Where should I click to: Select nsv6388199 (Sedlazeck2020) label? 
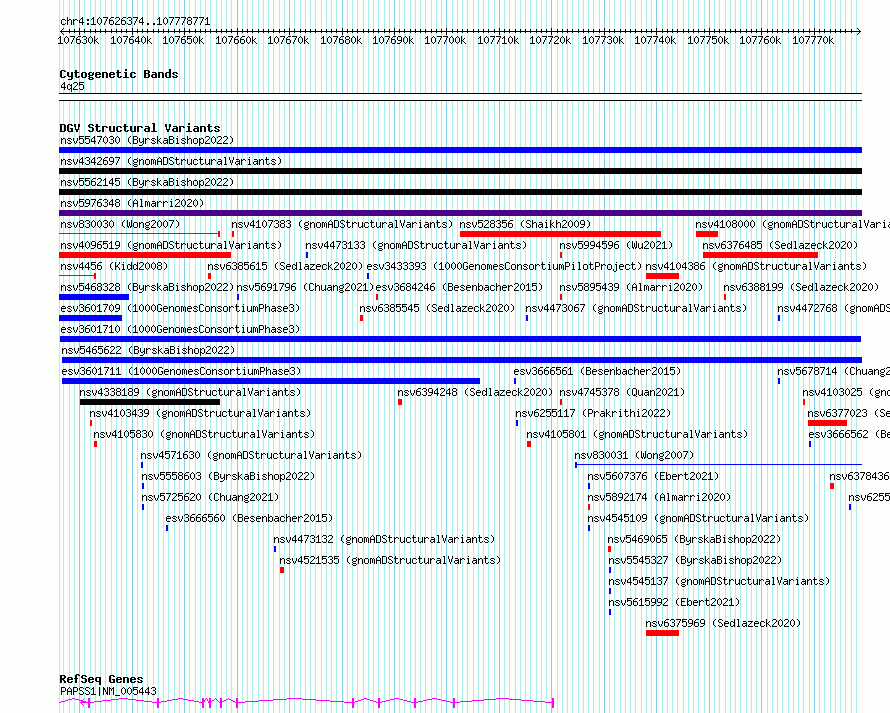click(801, 287)
